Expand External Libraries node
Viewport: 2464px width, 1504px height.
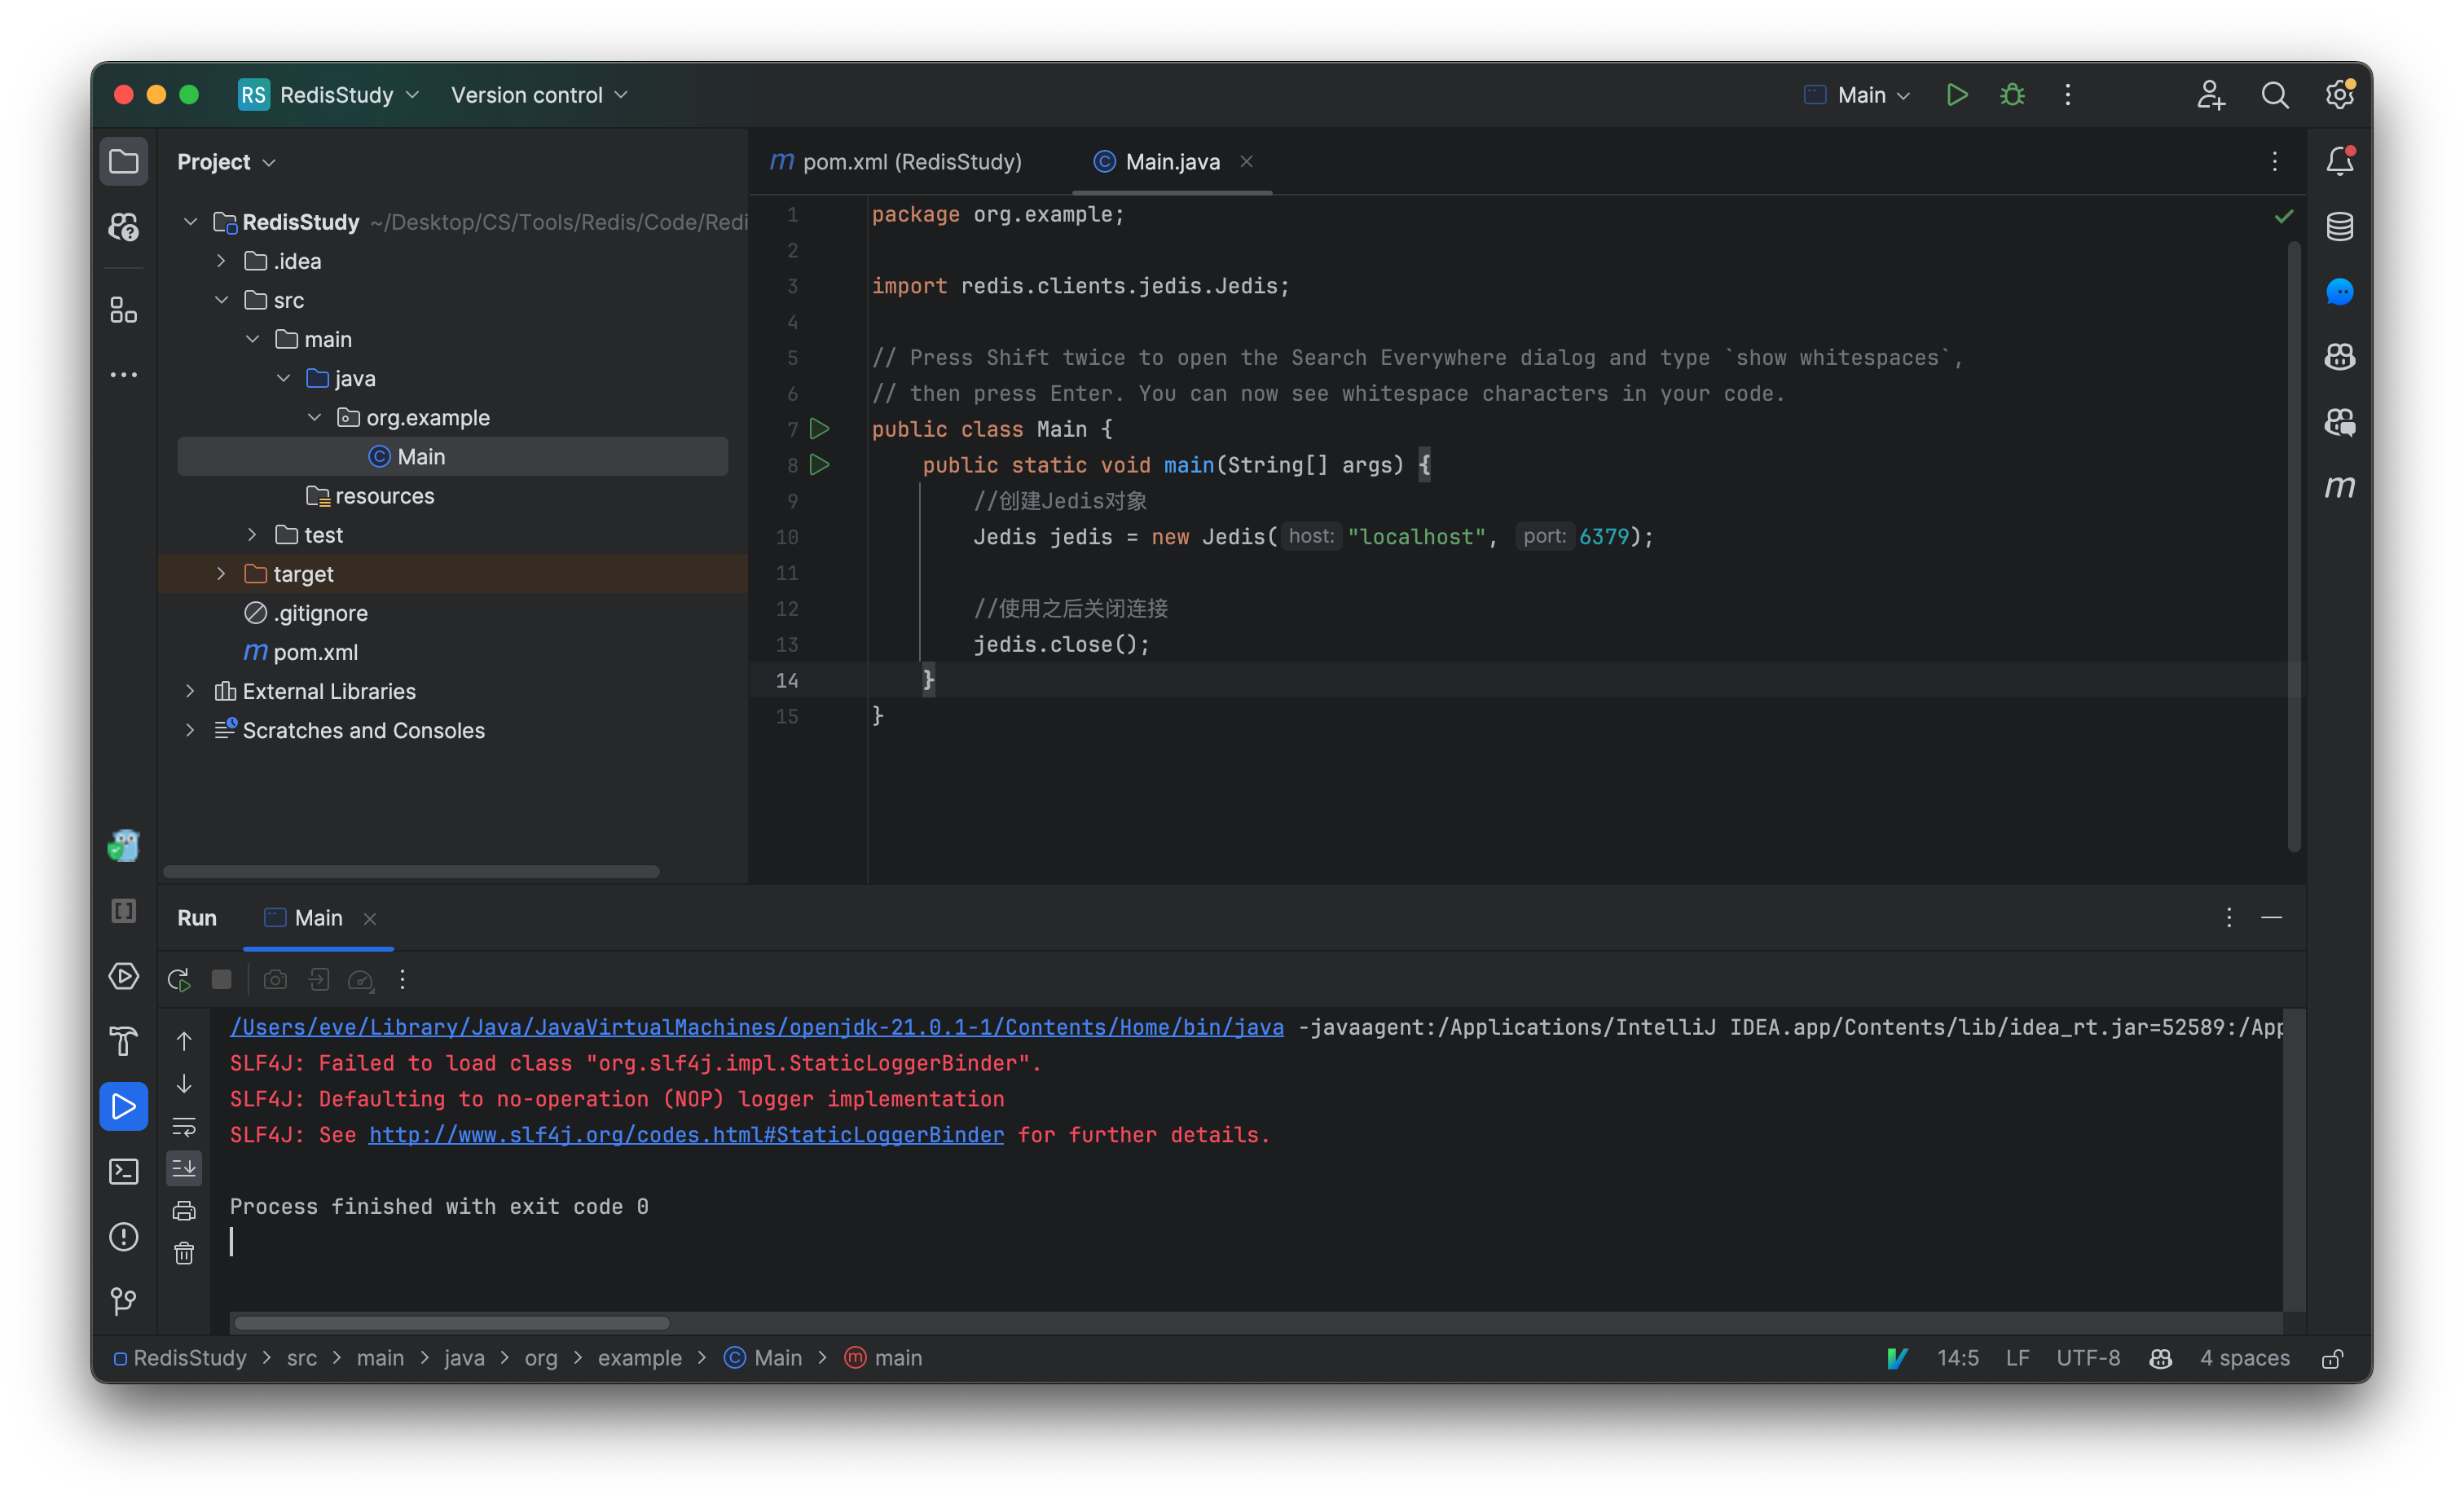click(190, 691)
